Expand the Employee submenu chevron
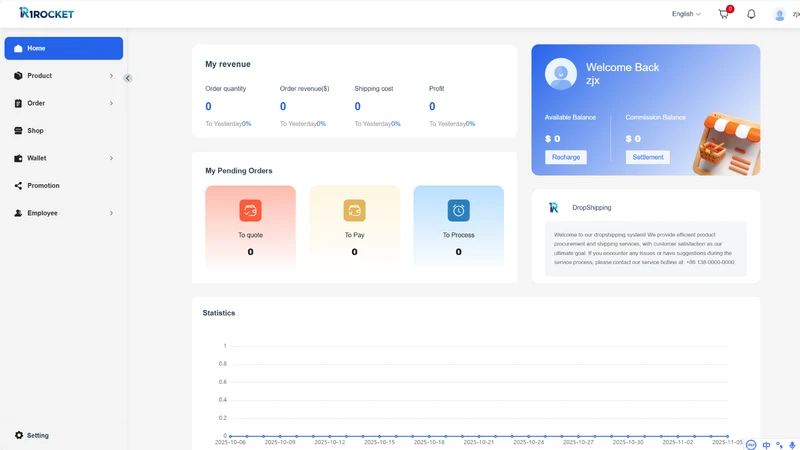The image size is (800, 450). [x=111, y=213]
